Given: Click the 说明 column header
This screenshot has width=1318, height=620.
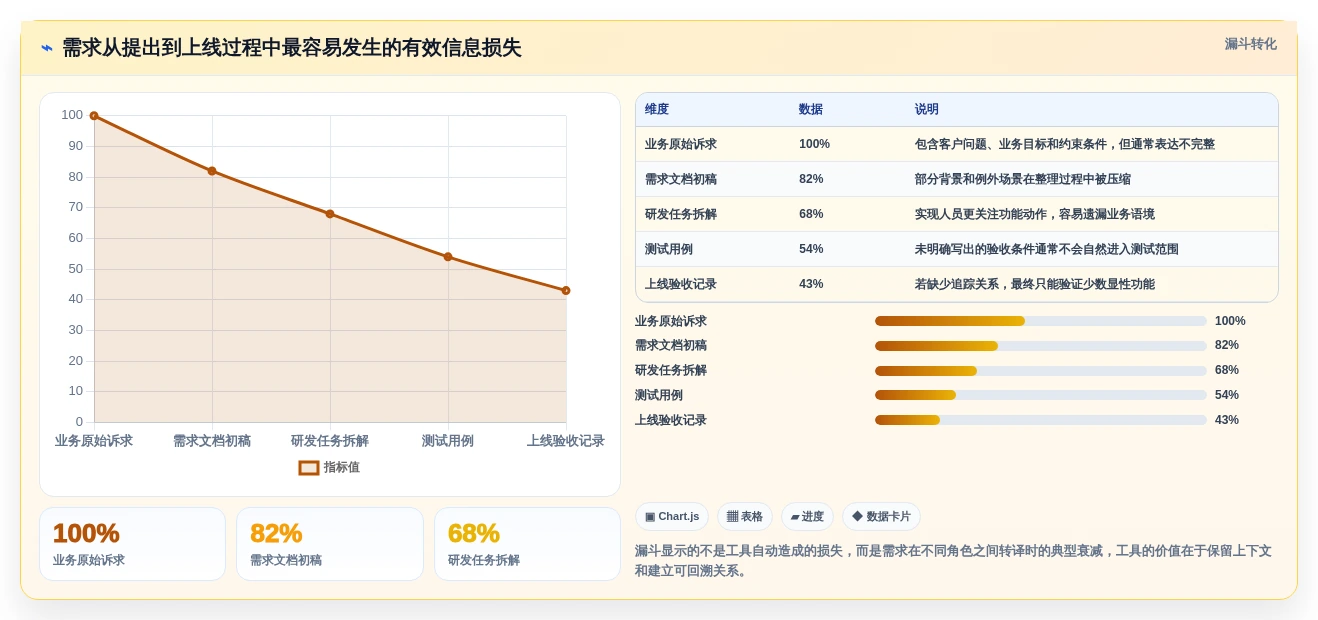Looking at the screenshot, I should [x=927, y=110].
